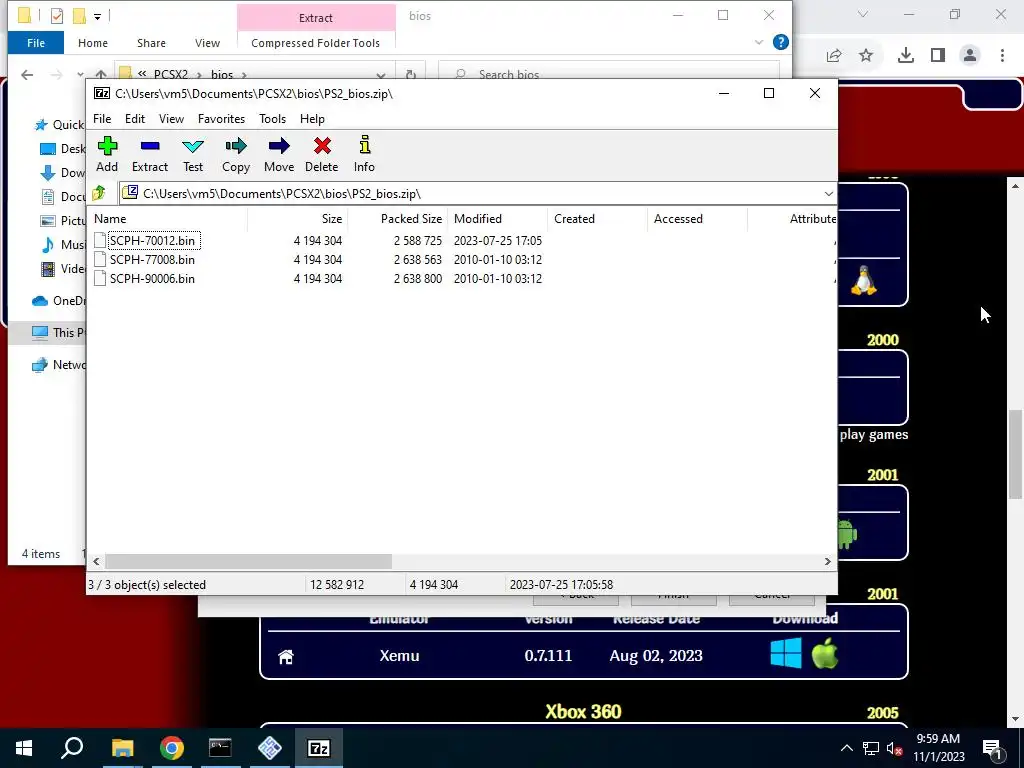Screen dimensions: 1024x768
Task: Sort files by Size column
Action: [x=298, y=219]
